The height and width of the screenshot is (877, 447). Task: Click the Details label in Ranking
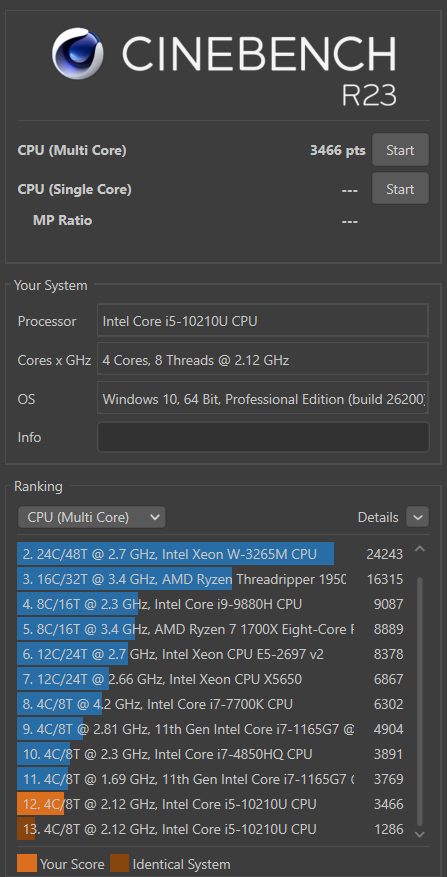point(378,517)
